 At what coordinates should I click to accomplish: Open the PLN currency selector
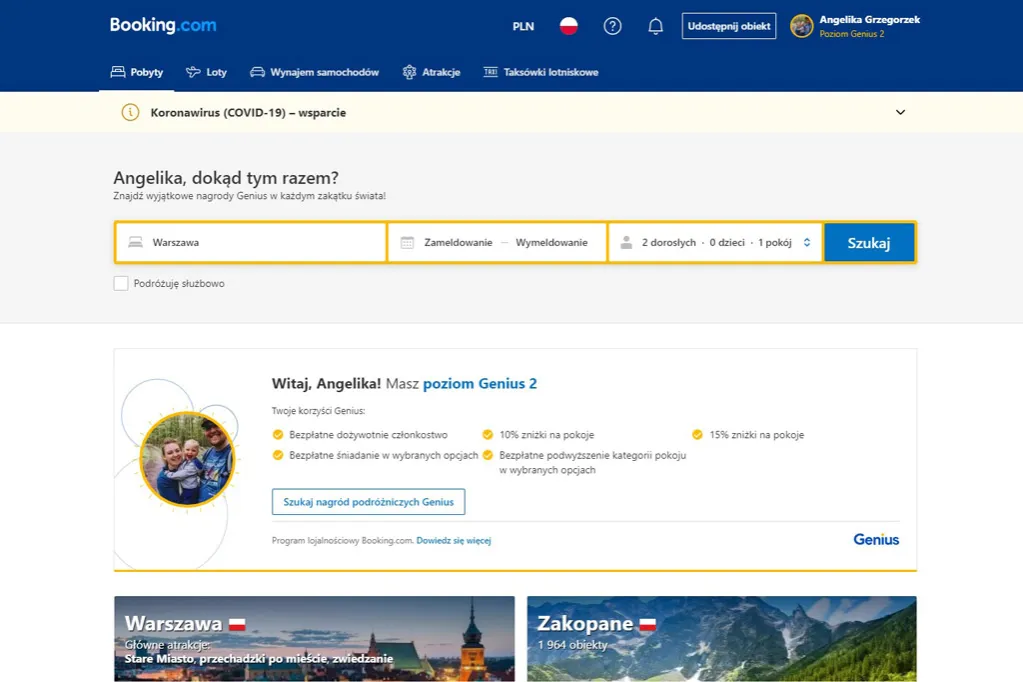(x=522, y=25)
